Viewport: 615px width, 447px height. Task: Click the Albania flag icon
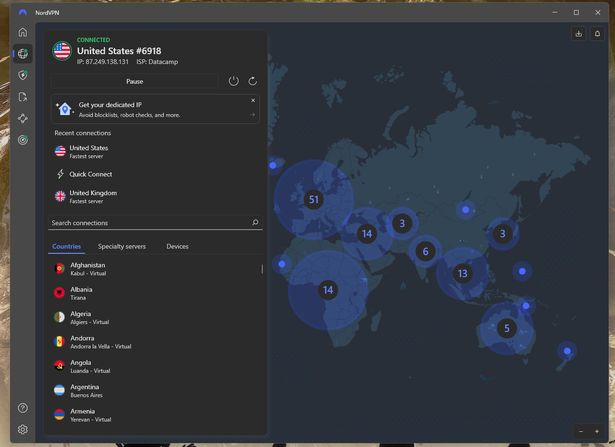(x=59, y=293)
